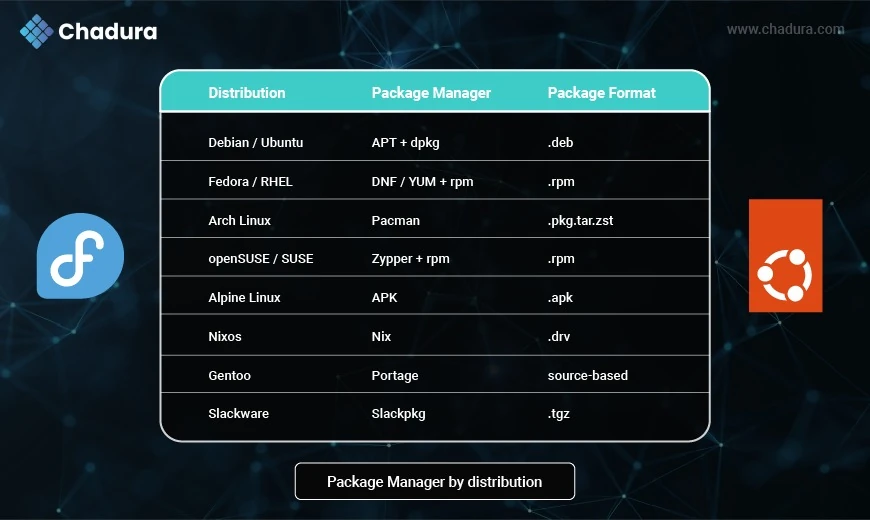The height and width of the screenshot is (520, 870).
Task: Click the Pacman package manager cell
Action: click(396, 220)
